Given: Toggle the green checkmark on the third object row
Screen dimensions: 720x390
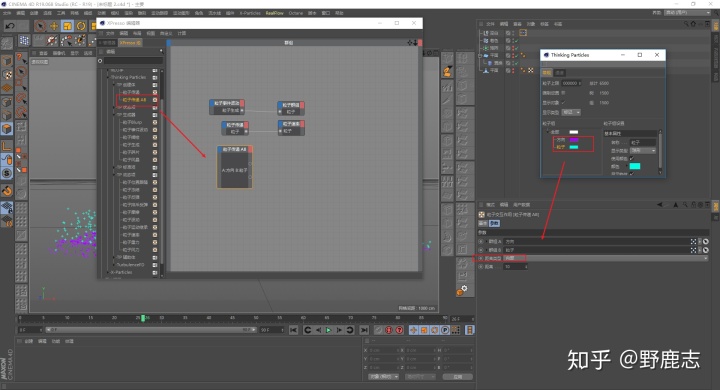Looking at the screenshot, I should [516, 48].
